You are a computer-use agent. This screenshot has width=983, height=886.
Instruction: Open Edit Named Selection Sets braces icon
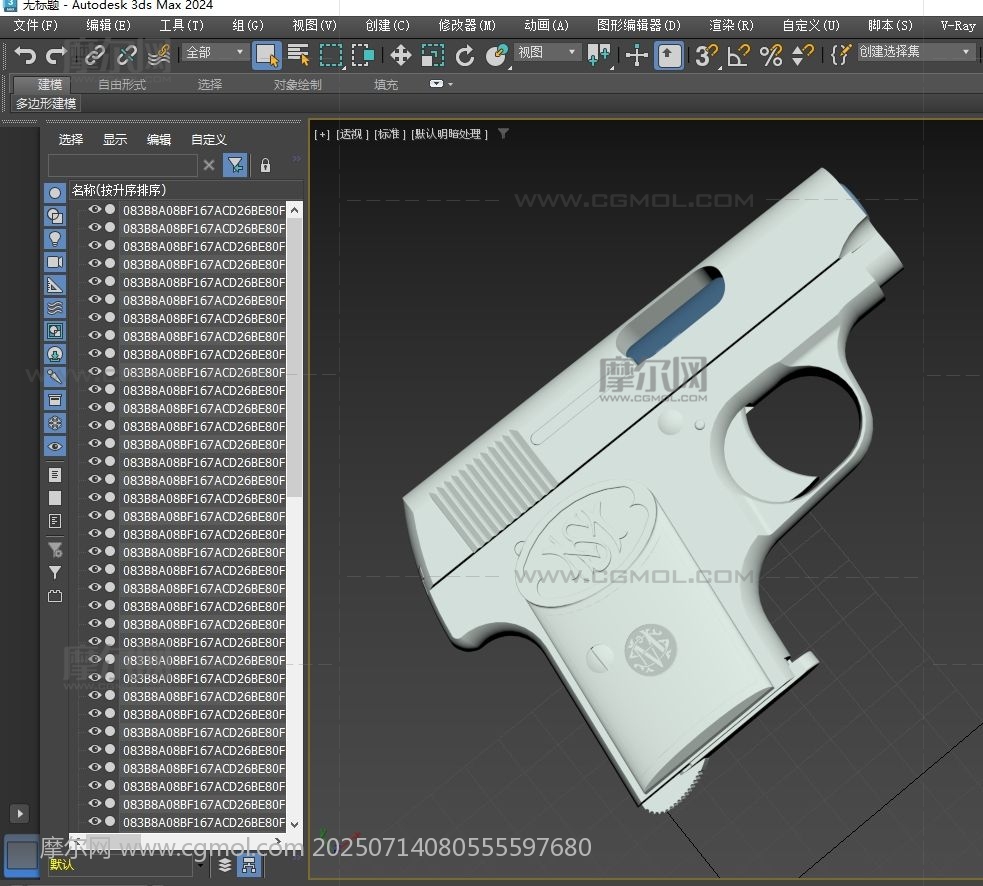pyautogui.click(x=841, y=55)
